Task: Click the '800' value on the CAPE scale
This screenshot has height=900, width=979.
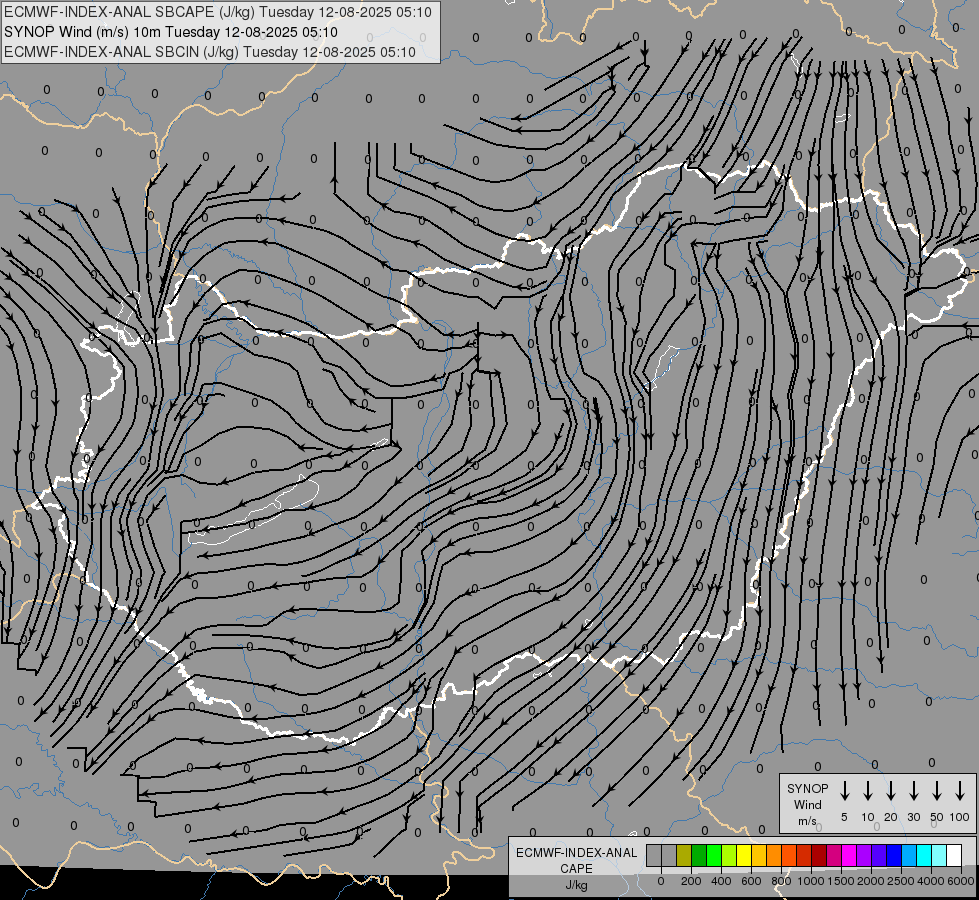Action: [x=781, y=881]
